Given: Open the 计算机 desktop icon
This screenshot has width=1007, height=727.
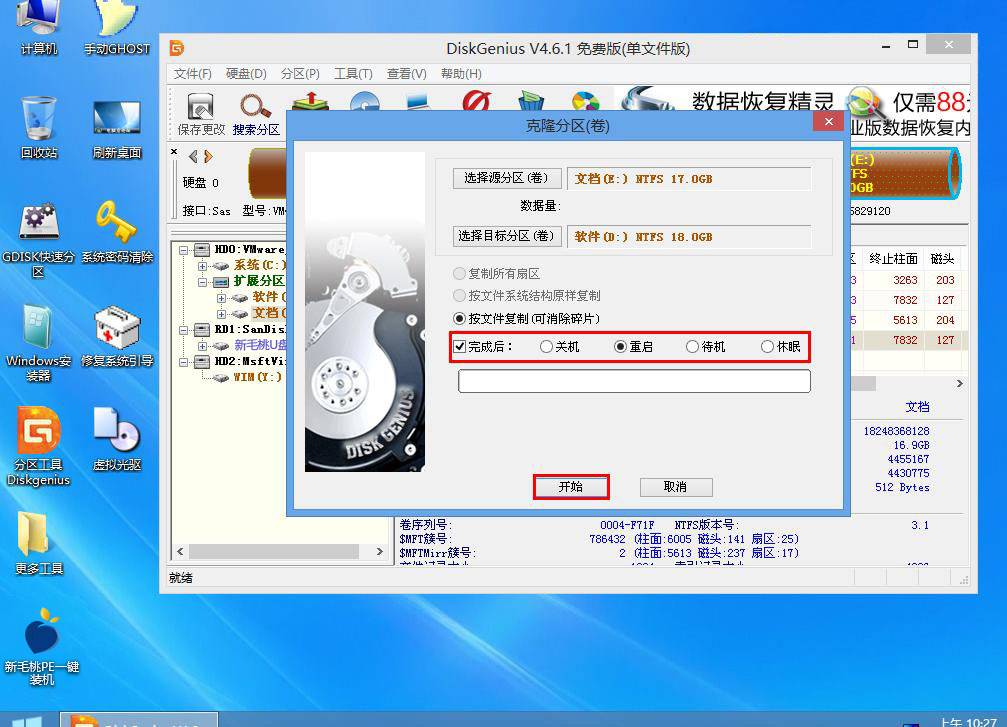Looking at the screenshot, I should point(39,26).
